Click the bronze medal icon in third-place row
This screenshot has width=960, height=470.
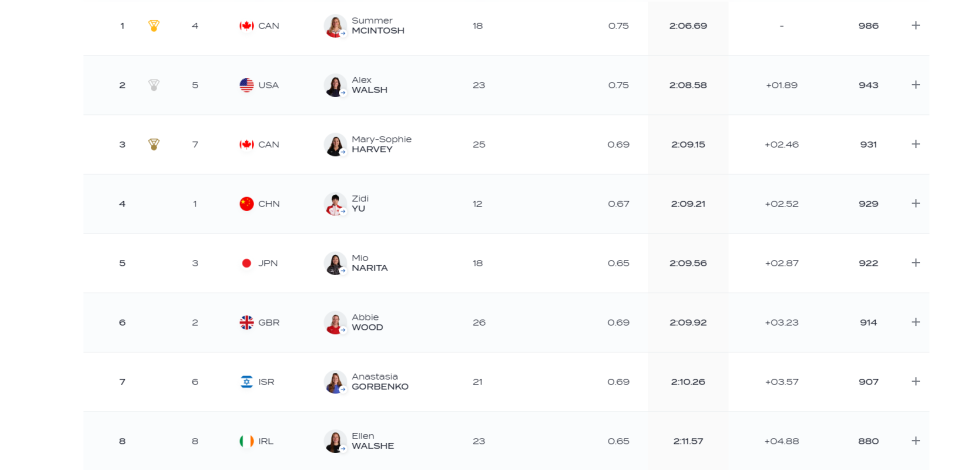pos(154,144)
